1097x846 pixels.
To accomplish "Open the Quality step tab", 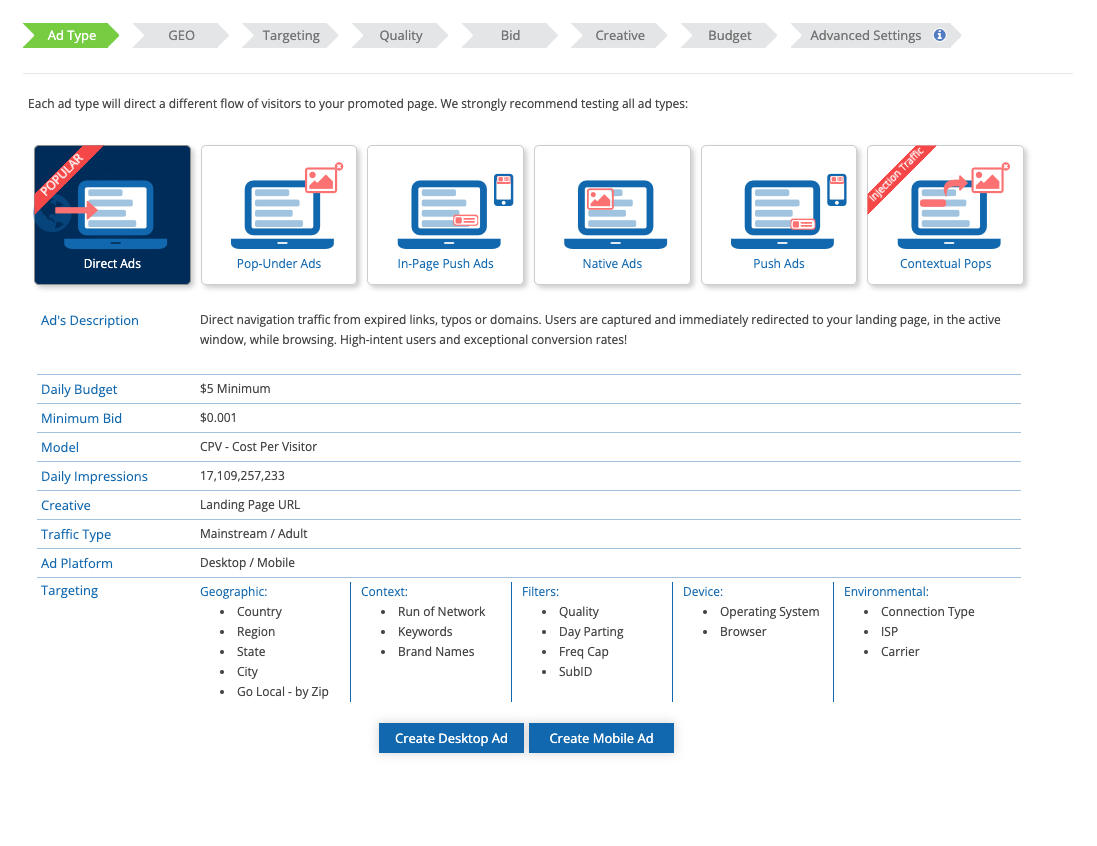I will (x=400, y=35).
